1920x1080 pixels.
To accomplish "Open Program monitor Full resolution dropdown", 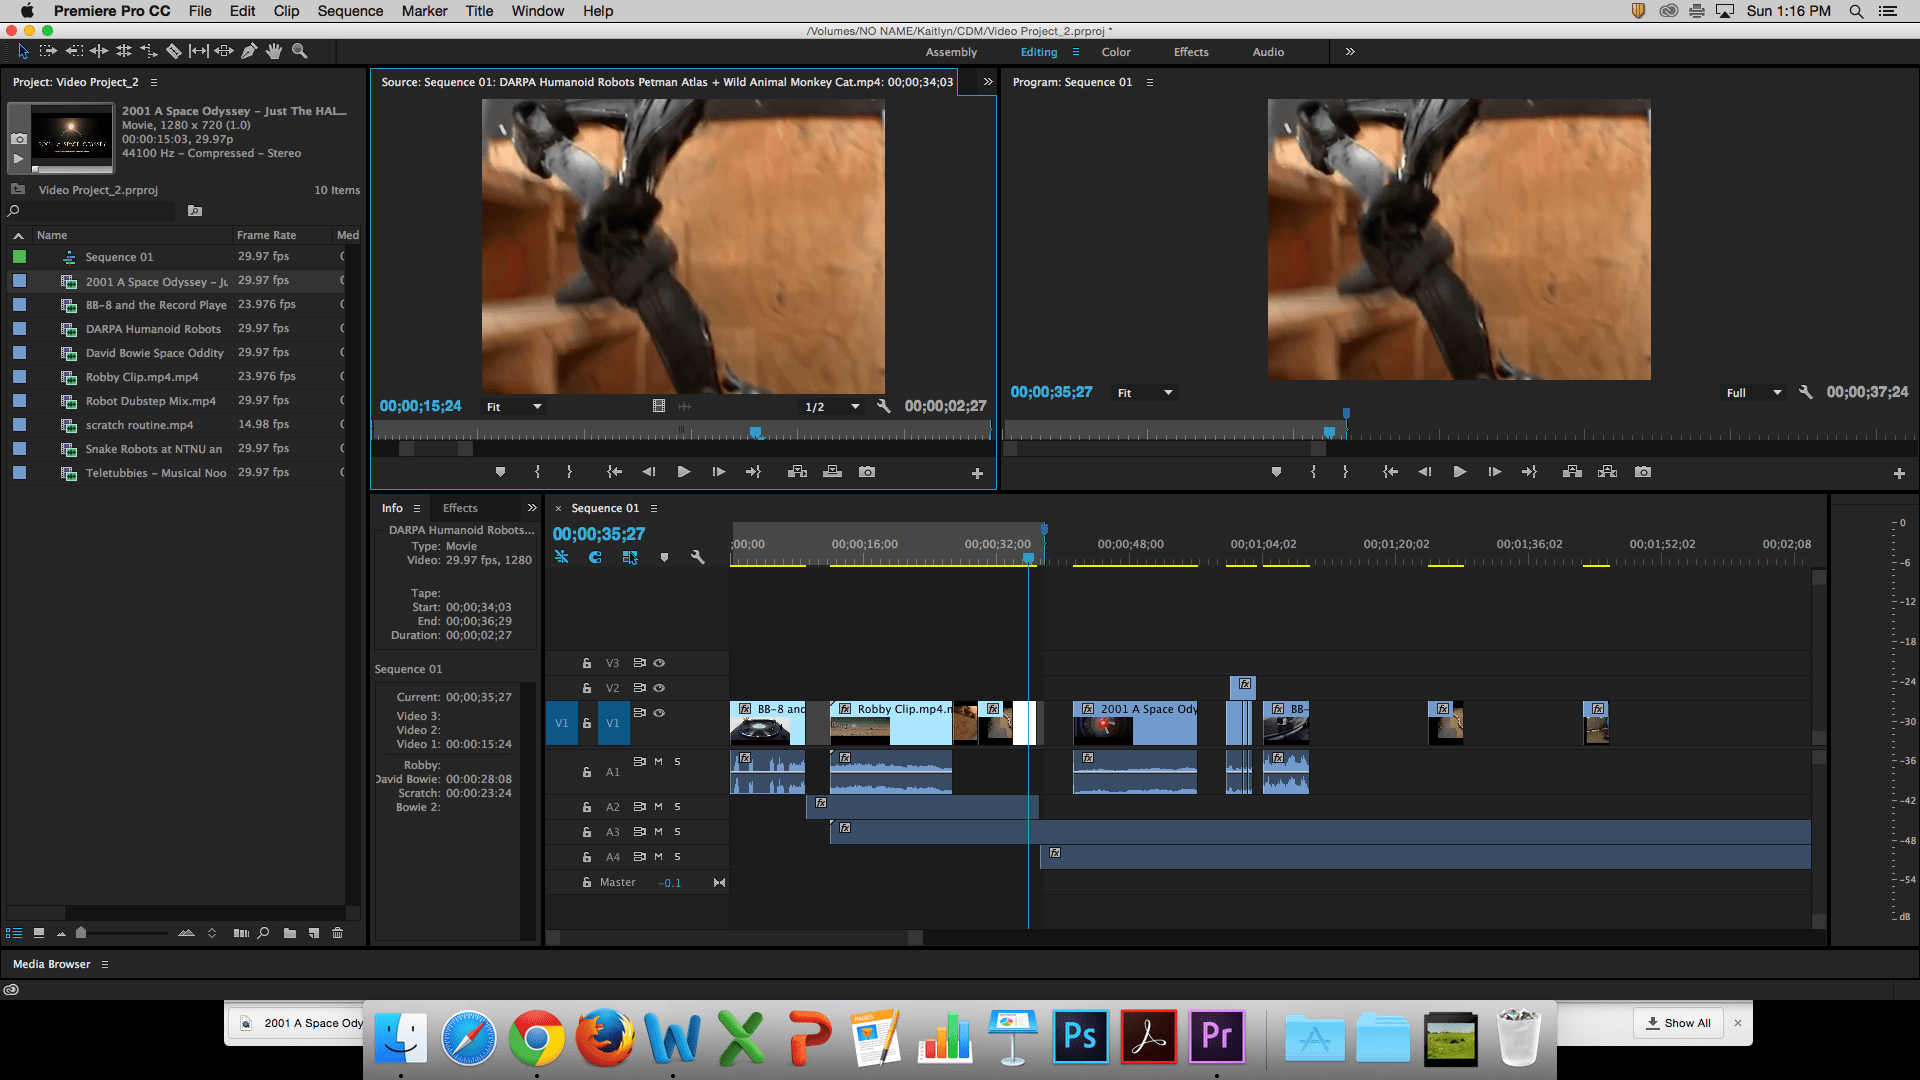I will pyautogui.click(x=1753, y=393).
